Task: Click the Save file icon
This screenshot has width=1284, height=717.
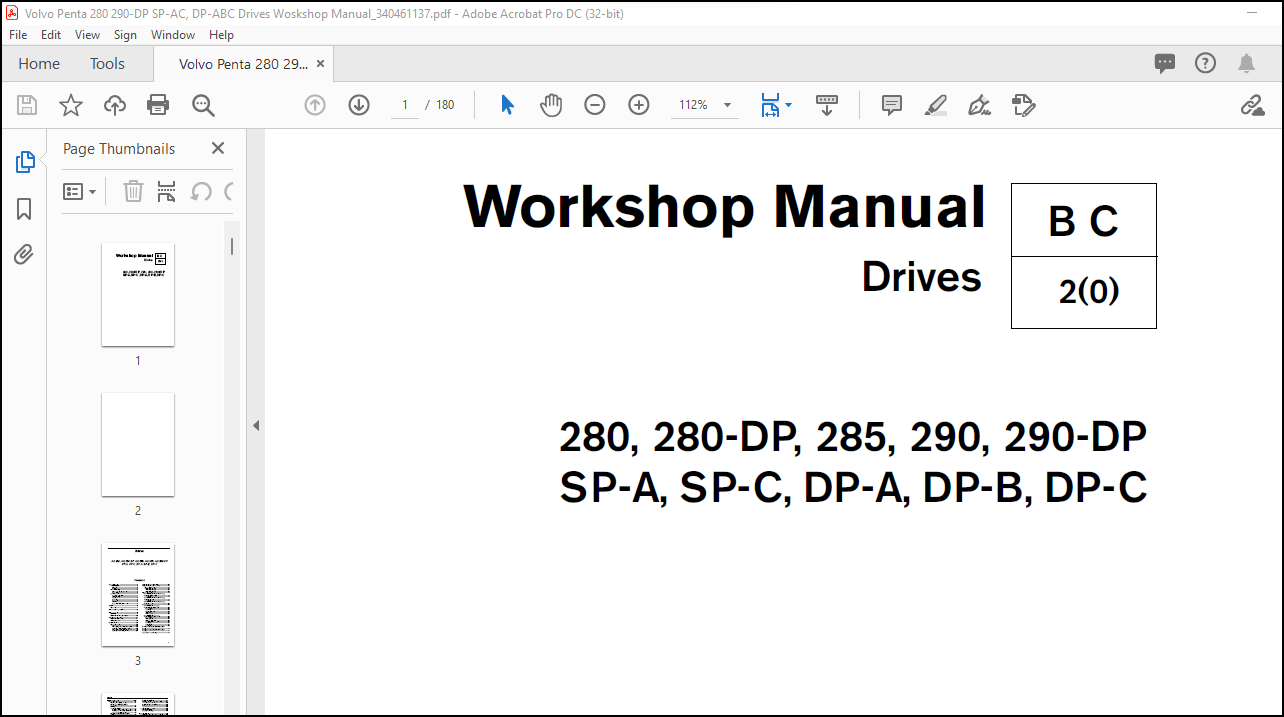Action: (x=27, y=105)
